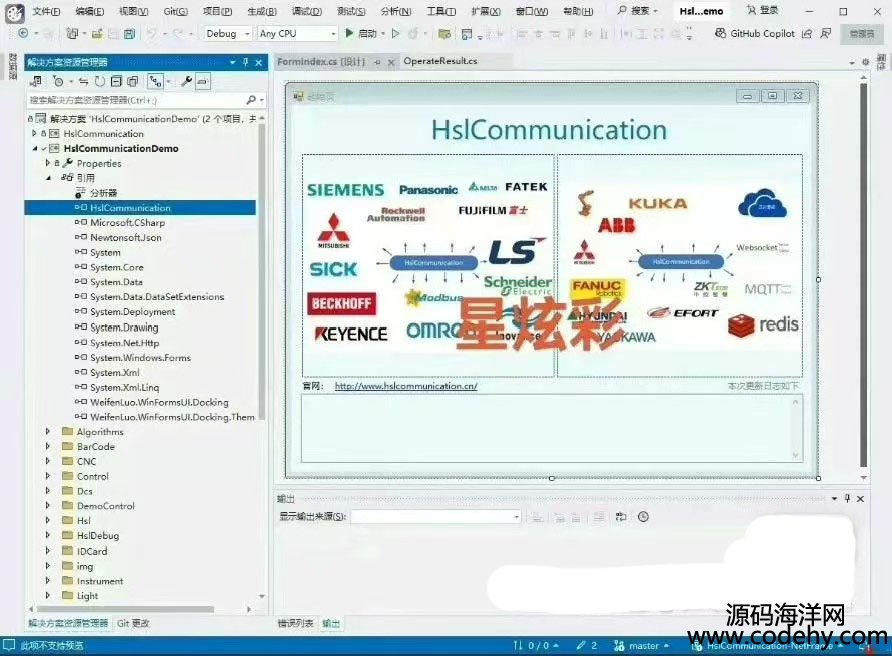The width and height of the screenshot is (892, 656).
Task: Open the 搜索 search box in the title bar
Action: coord(638,11)
